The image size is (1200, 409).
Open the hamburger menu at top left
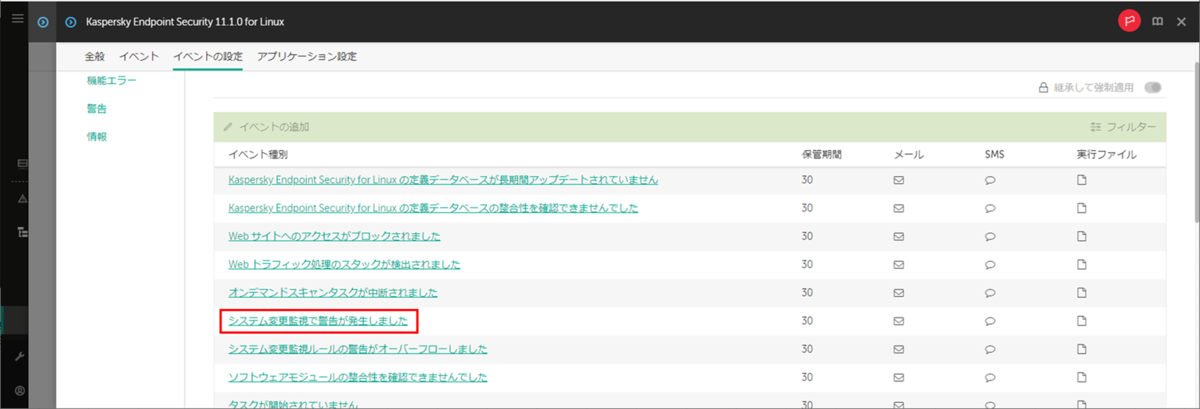[17, 19]
